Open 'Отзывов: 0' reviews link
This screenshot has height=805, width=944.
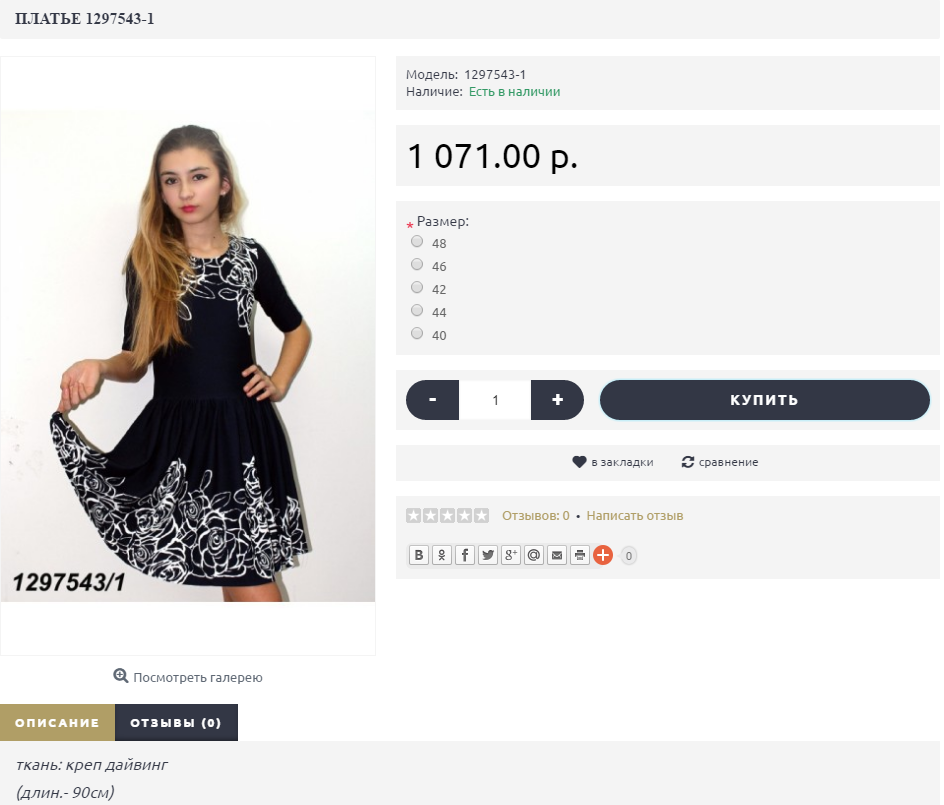(536, 515)
